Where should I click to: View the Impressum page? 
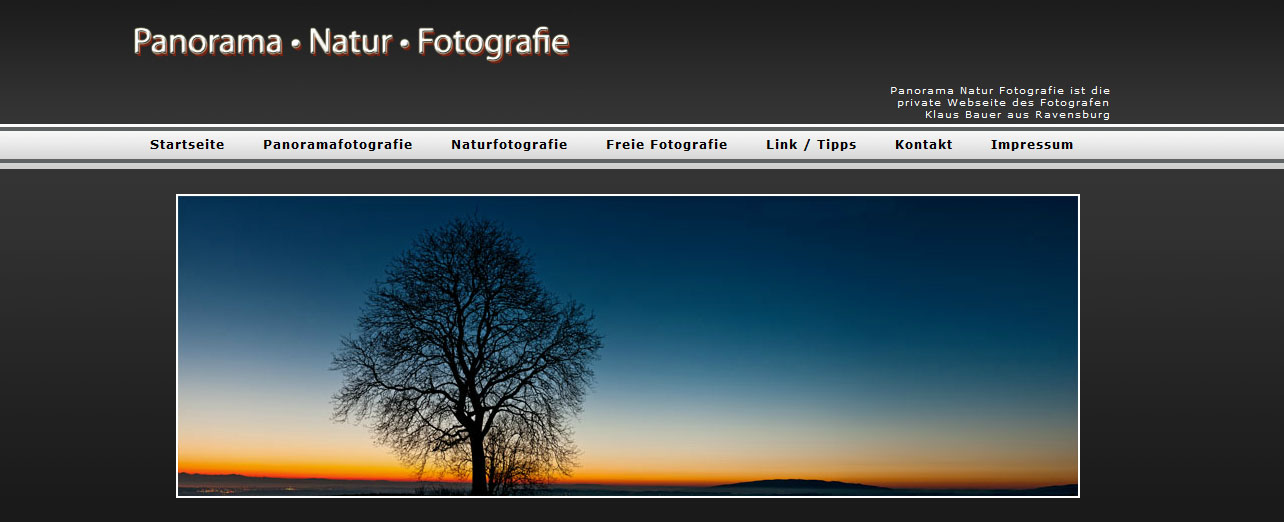(x=1031, y=145)
